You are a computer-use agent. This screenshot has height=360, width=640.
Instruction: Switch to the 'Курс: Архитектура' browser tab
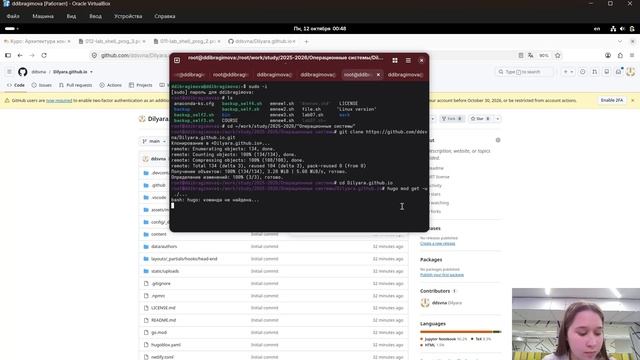pyautogui.click(x=37, y=41)
